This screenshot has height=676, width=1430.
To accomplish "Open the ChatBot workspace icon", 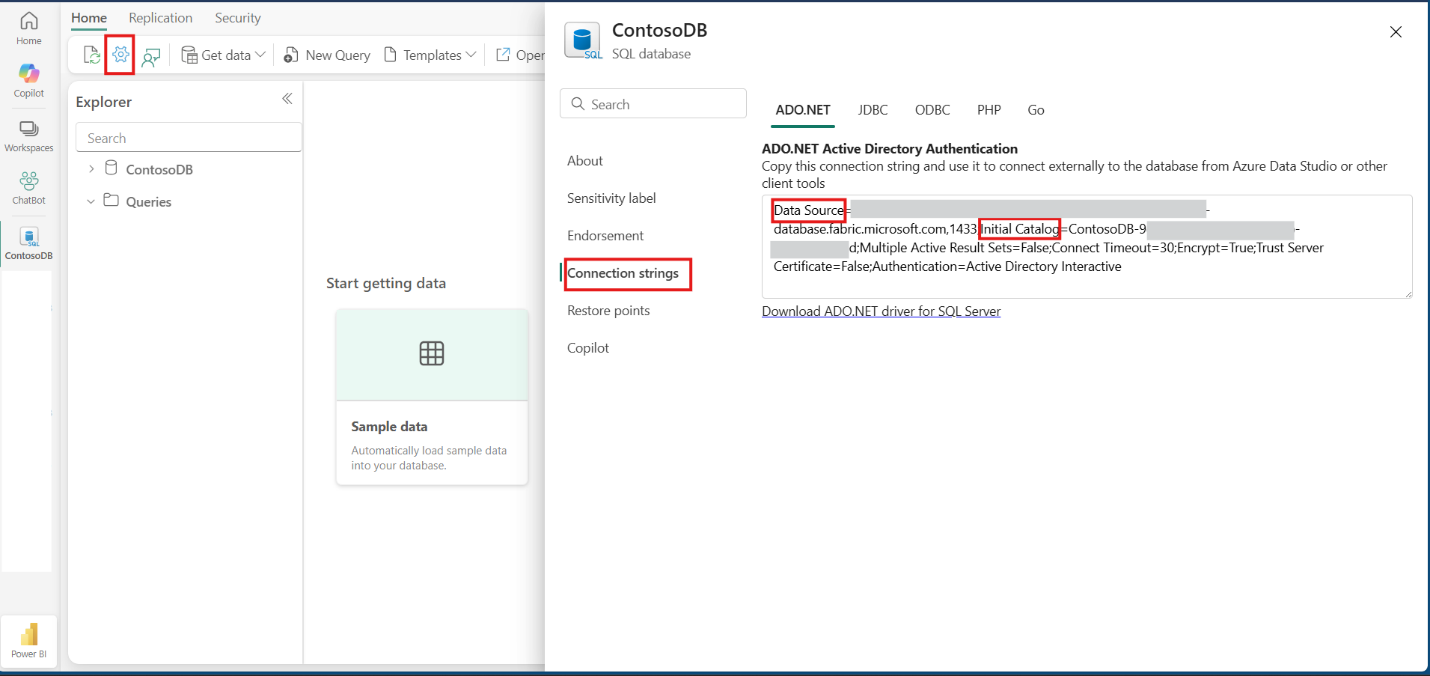I will coord(29,188).
